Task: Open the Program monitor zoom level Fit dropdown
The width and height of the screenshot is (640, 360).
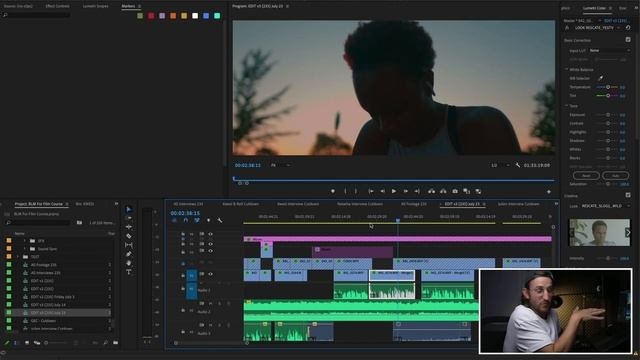Action: [x=281, y=165]
